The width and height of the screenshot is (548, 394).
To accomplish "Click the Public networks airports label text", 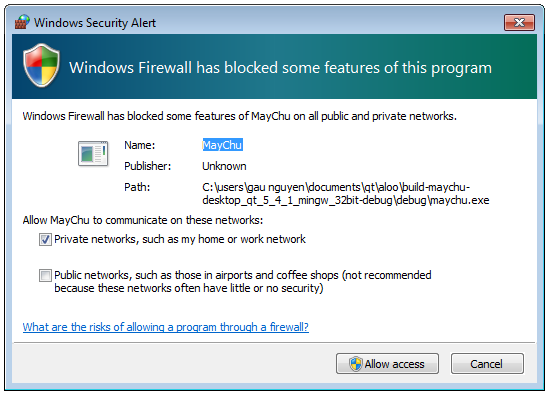I will click(243, 281).
